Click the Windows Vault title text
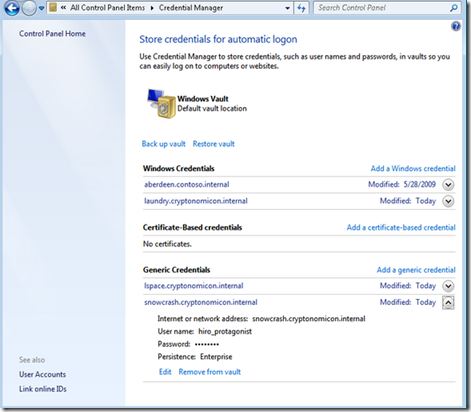 point(203,99)
